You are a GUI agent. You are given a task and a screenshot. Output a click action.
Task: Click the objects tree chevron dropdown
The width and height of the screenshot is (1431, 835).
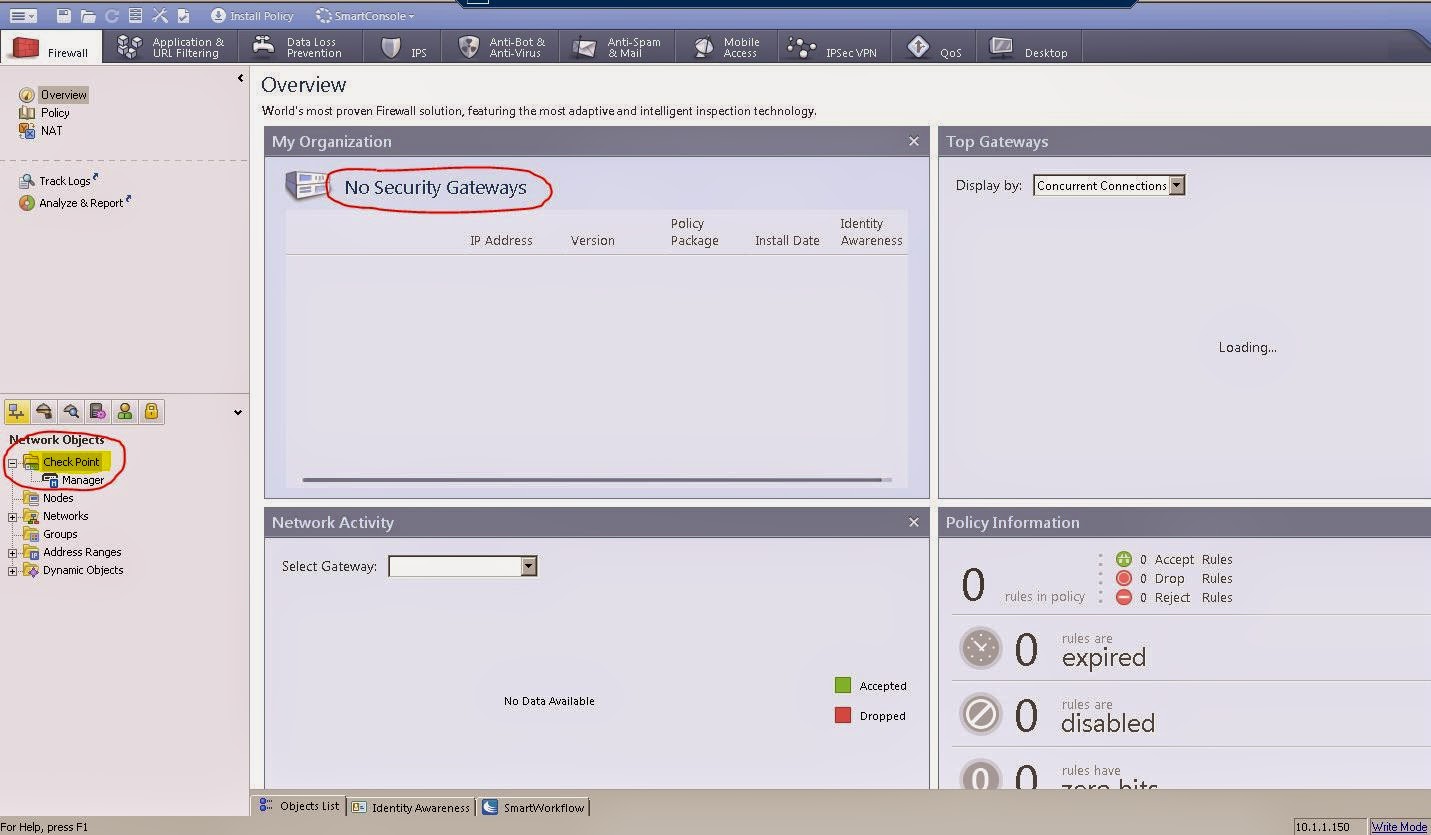pos(237,412)
